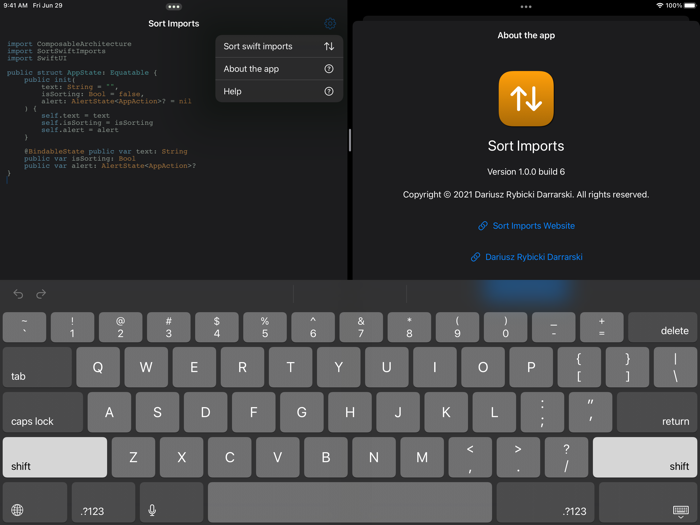This screenshot has width=700, height=525.
Task: Tap the space bar
Action: [x=350, y=502]
